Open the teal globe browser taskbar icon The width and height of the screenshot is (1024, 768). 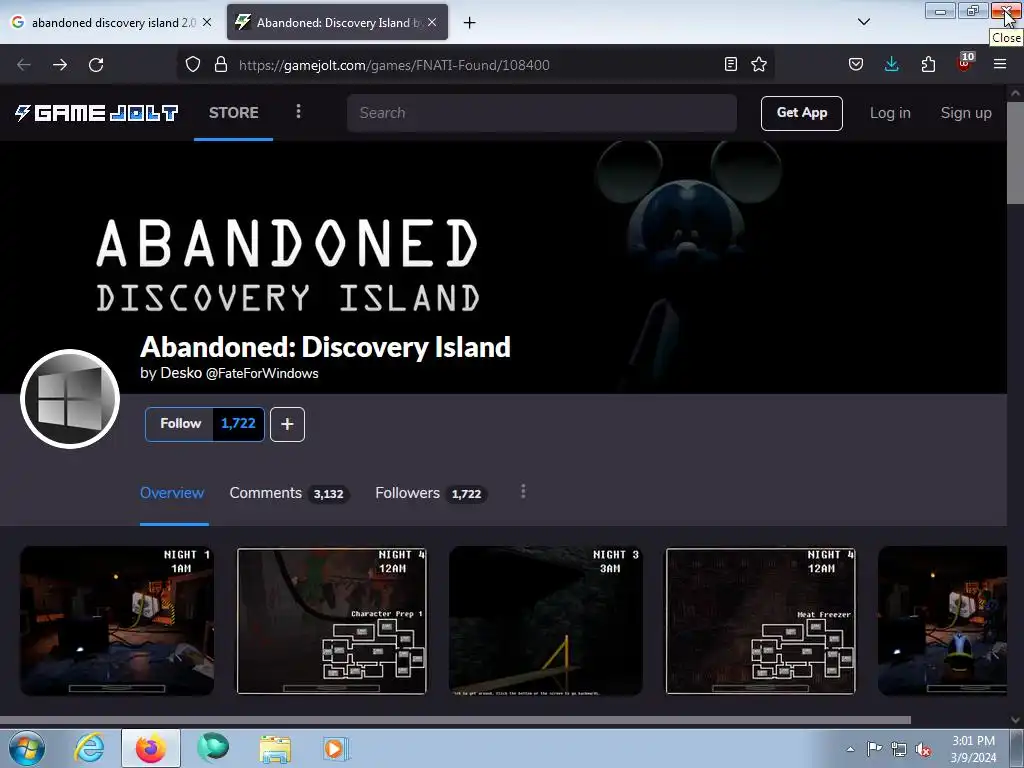point(213,748)
